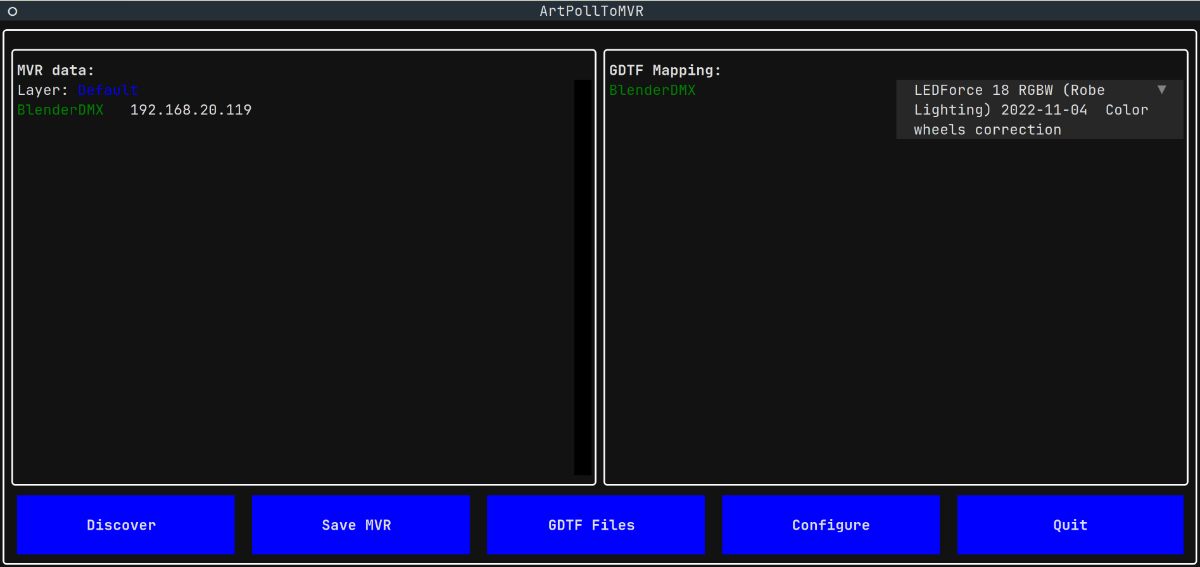Viewport: 1200px width, 567px height.
Task: Expand the fixture dropdown arrow
Action: pyautogui.click(x=1161, y=90)
